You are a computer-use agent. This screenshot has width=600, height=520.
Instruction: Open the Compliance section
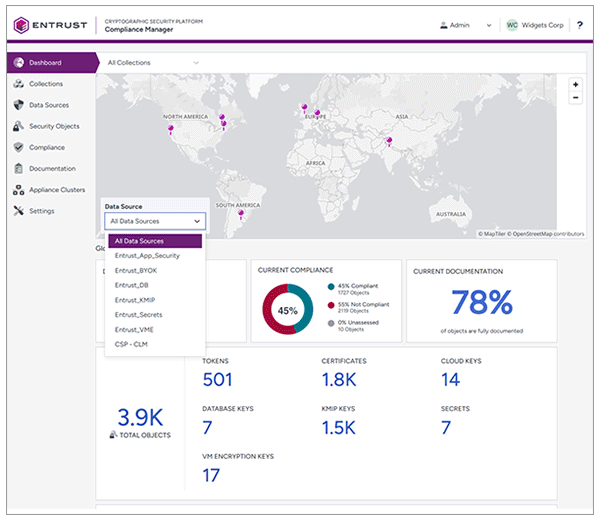pyautogui.click(x=47, y=147)
